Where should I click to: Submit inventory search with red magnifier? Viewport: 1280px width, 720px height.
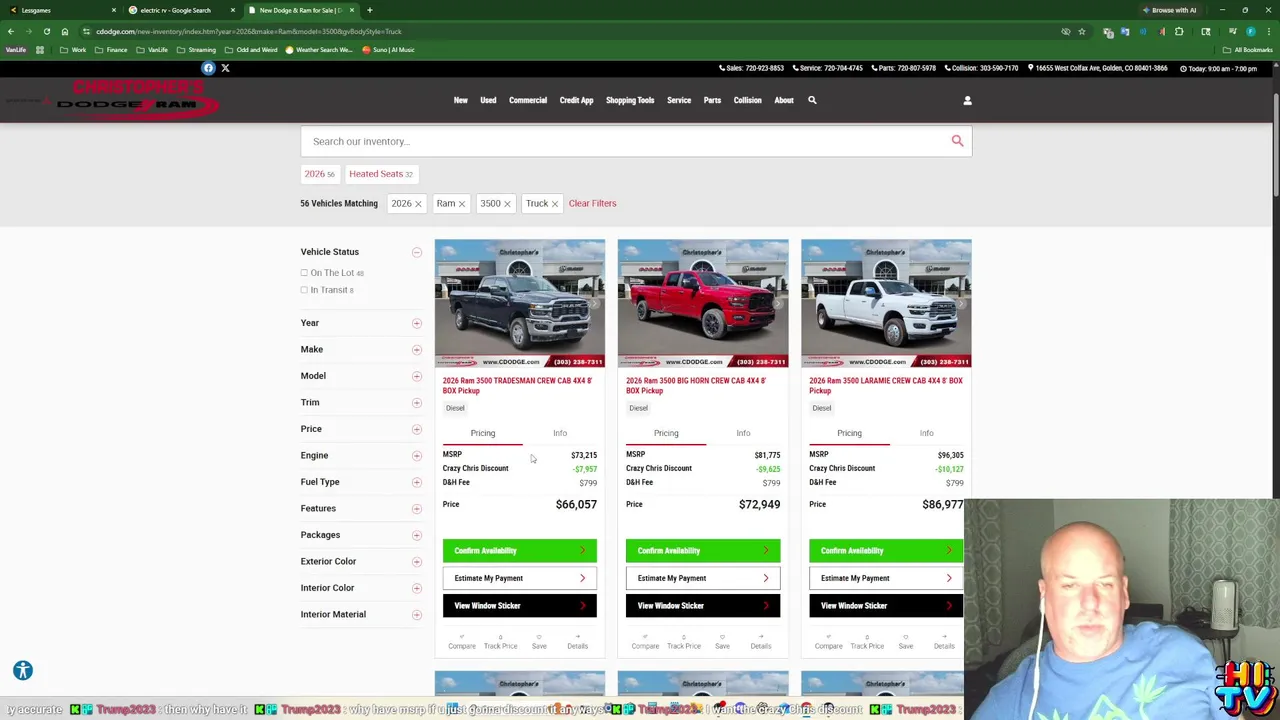pos(957,141)
